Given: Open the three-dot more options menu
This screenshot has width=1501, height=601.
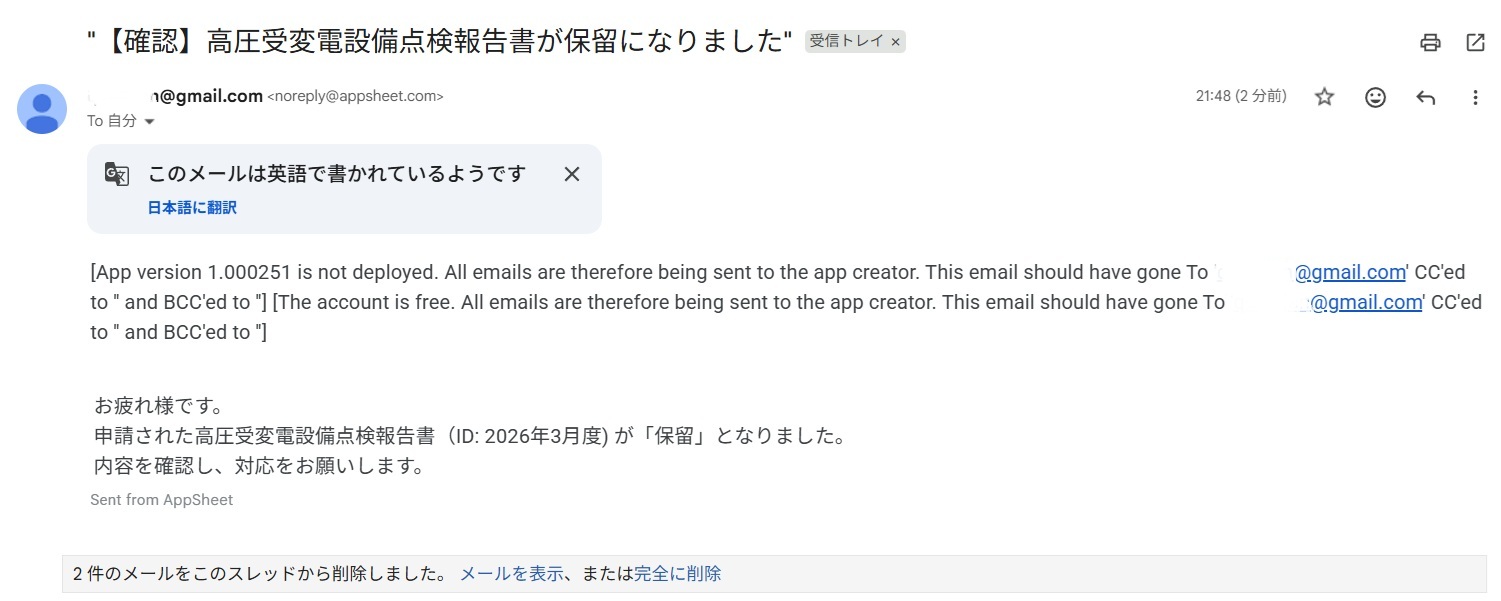Looking at the screenshot, I should point(1475,97).
